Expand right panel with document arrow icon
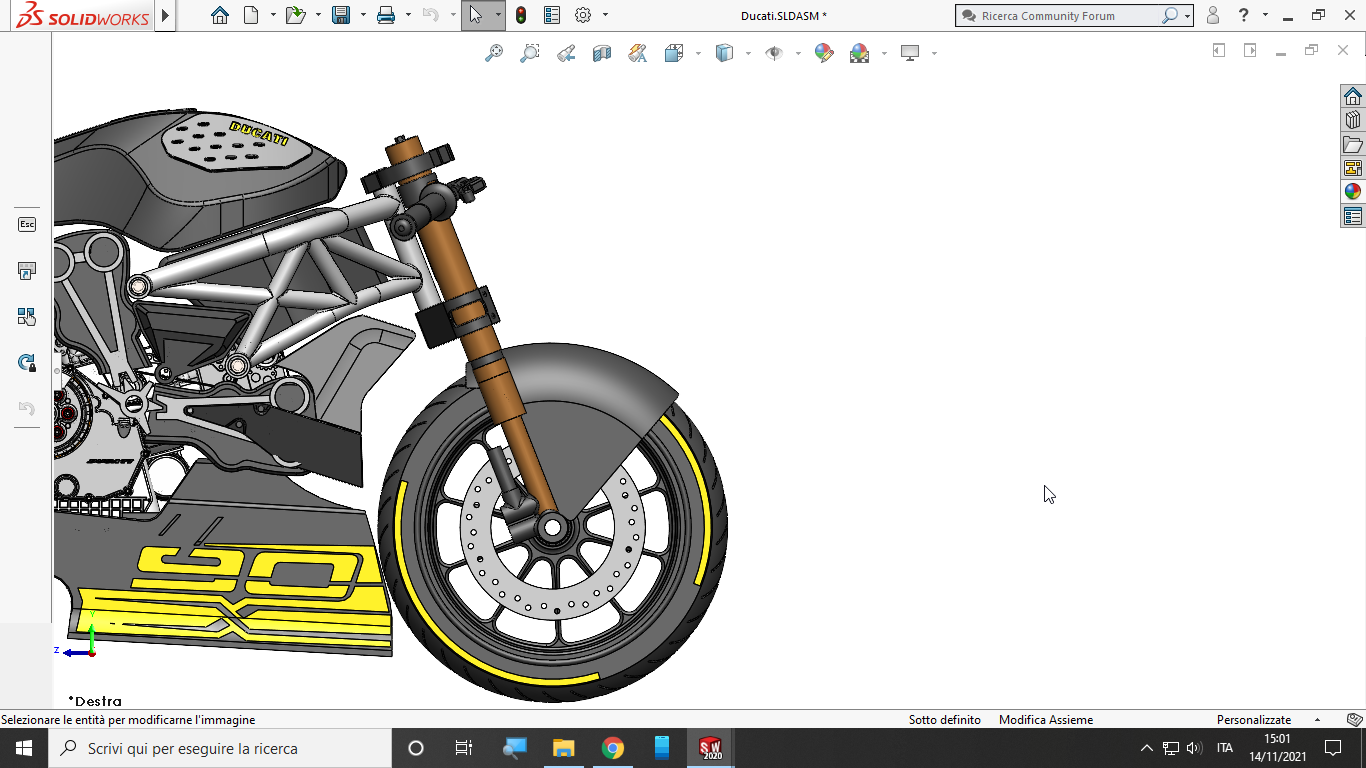The height and width of the screenshot is (768, 1366). point(1250,50)
